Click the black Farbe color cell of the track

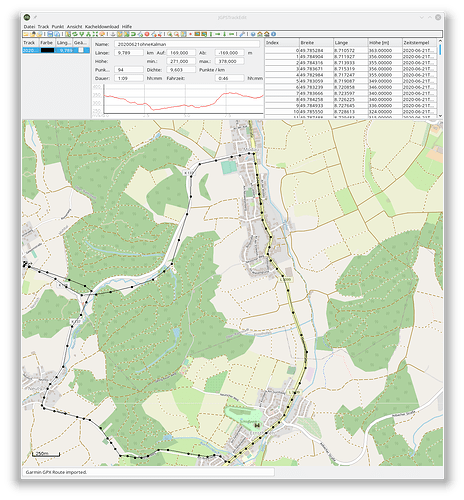(x=47, y=50)
